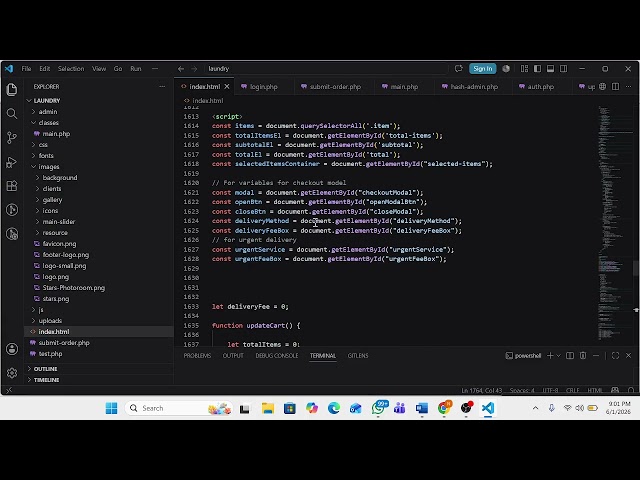Click Ln 1764, Col 43 position

[482, 390]
